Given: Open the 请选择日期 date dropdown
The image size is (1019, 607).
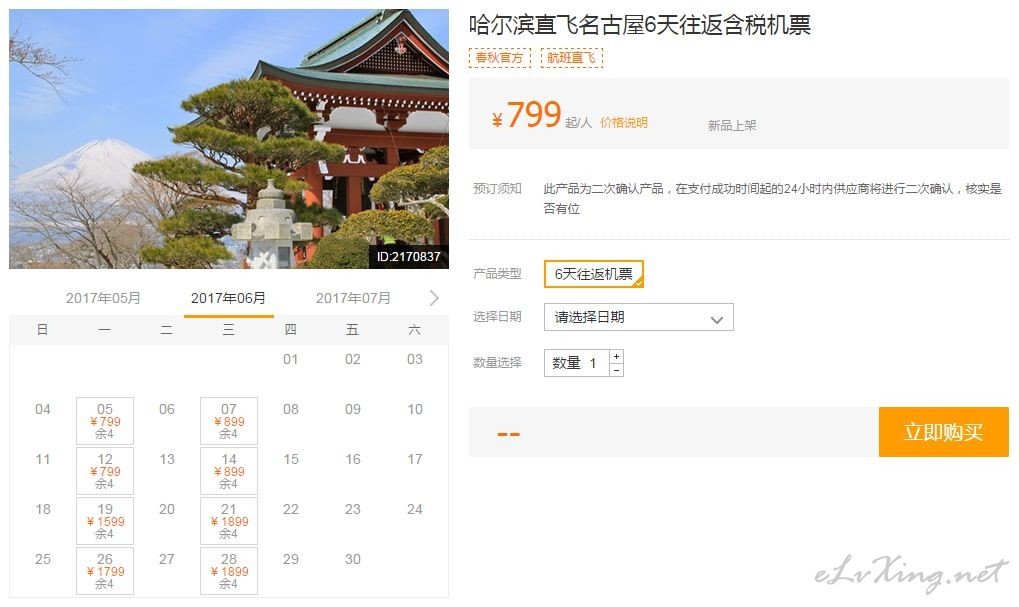Looking at the screenshot, I should coord(639,317).
